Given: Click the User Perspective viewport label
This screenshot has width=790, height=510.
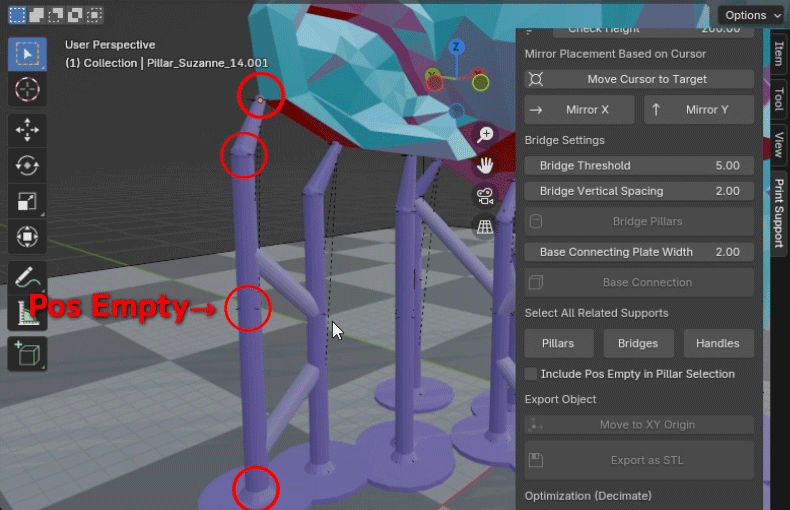Looking at the screenshot, I should (x=110, y=45).
